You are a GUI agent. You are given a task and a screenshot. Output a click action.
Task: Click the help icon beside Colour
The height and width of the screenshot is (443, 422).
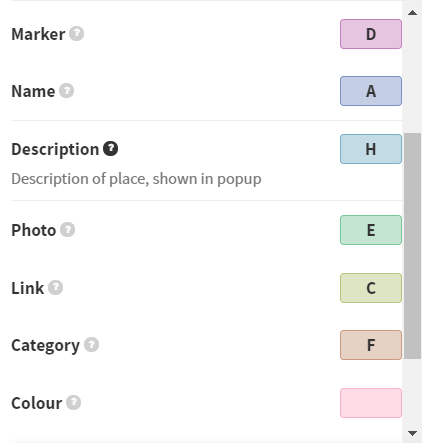coord(73,403)
